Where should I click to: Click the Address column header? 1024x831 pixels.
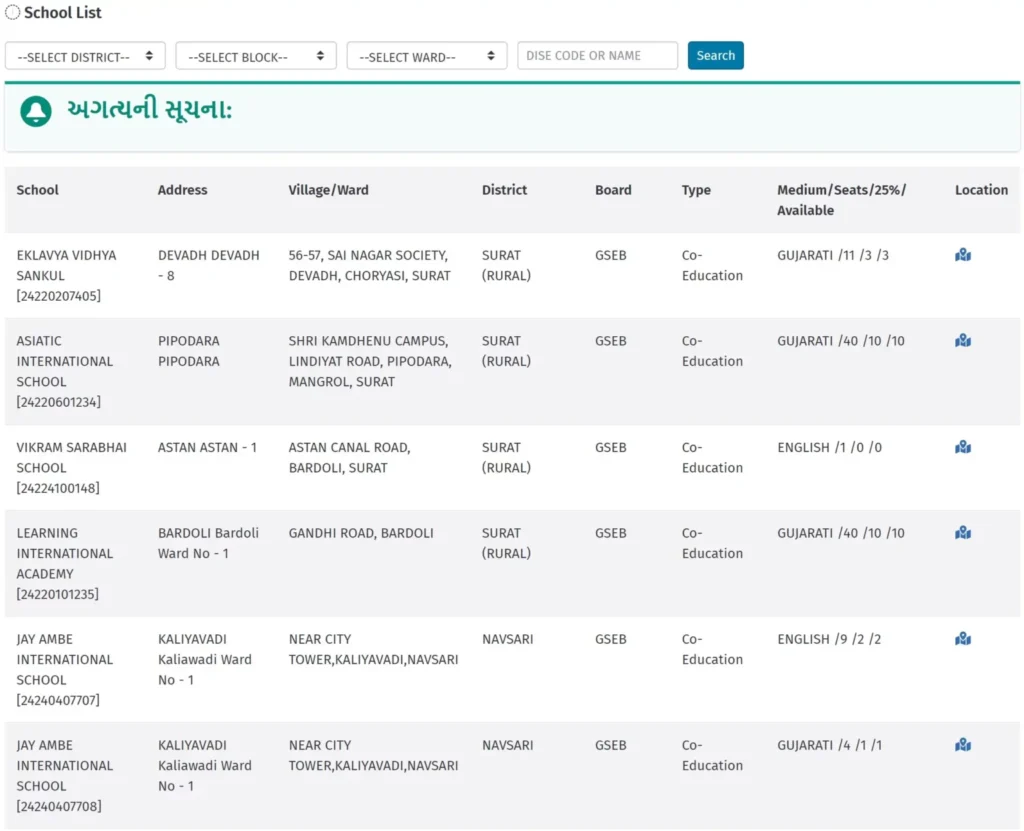click(182, 190)
